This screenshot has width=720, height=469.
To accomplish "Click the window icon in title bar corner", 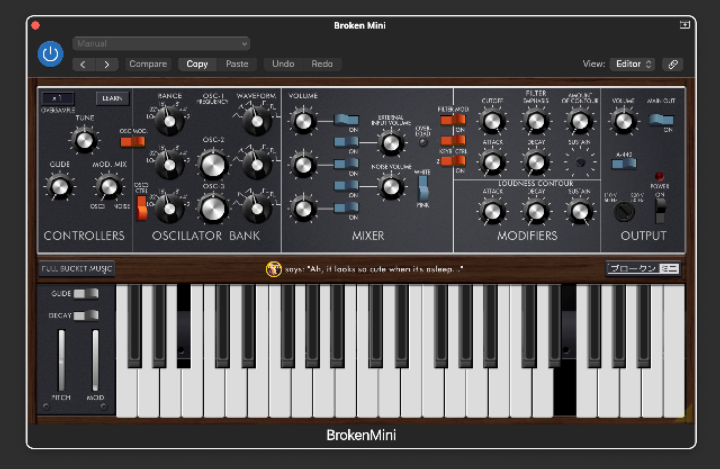I will (685, 25).
